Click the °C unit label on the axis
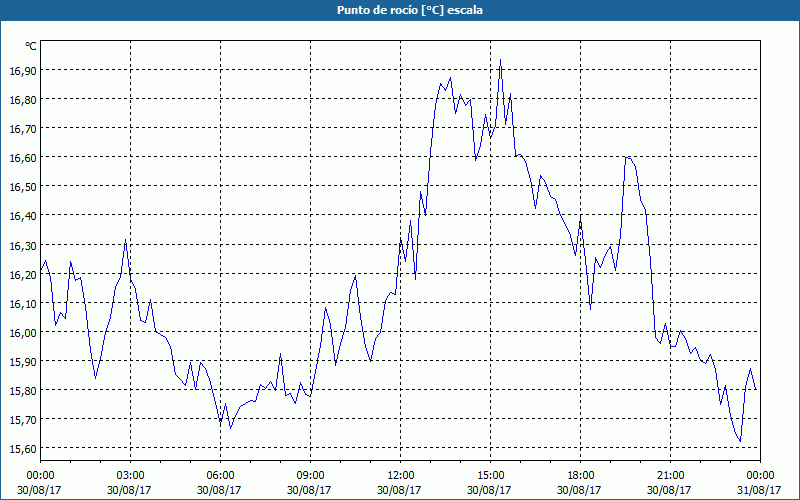The height and width of the screenshot is (500, 800). 31,46
